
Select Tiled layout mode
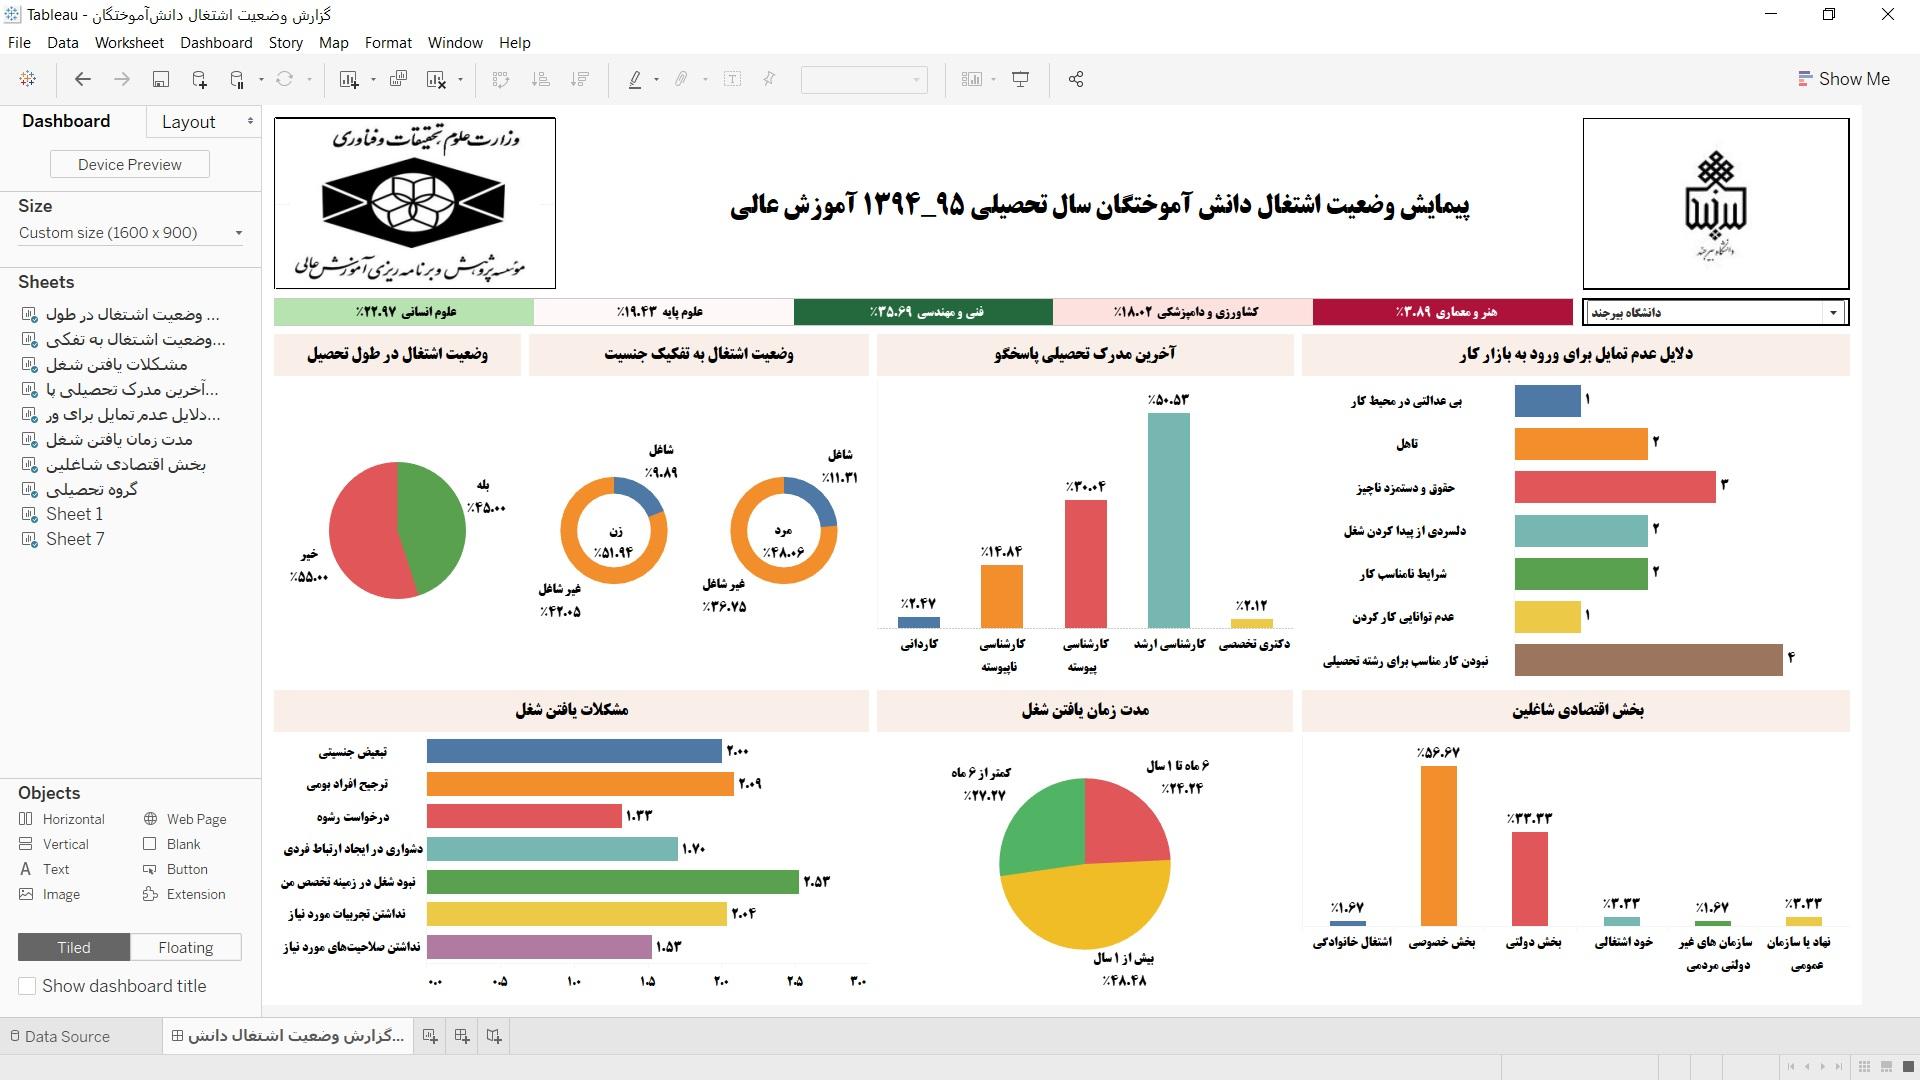coord(73,947)
